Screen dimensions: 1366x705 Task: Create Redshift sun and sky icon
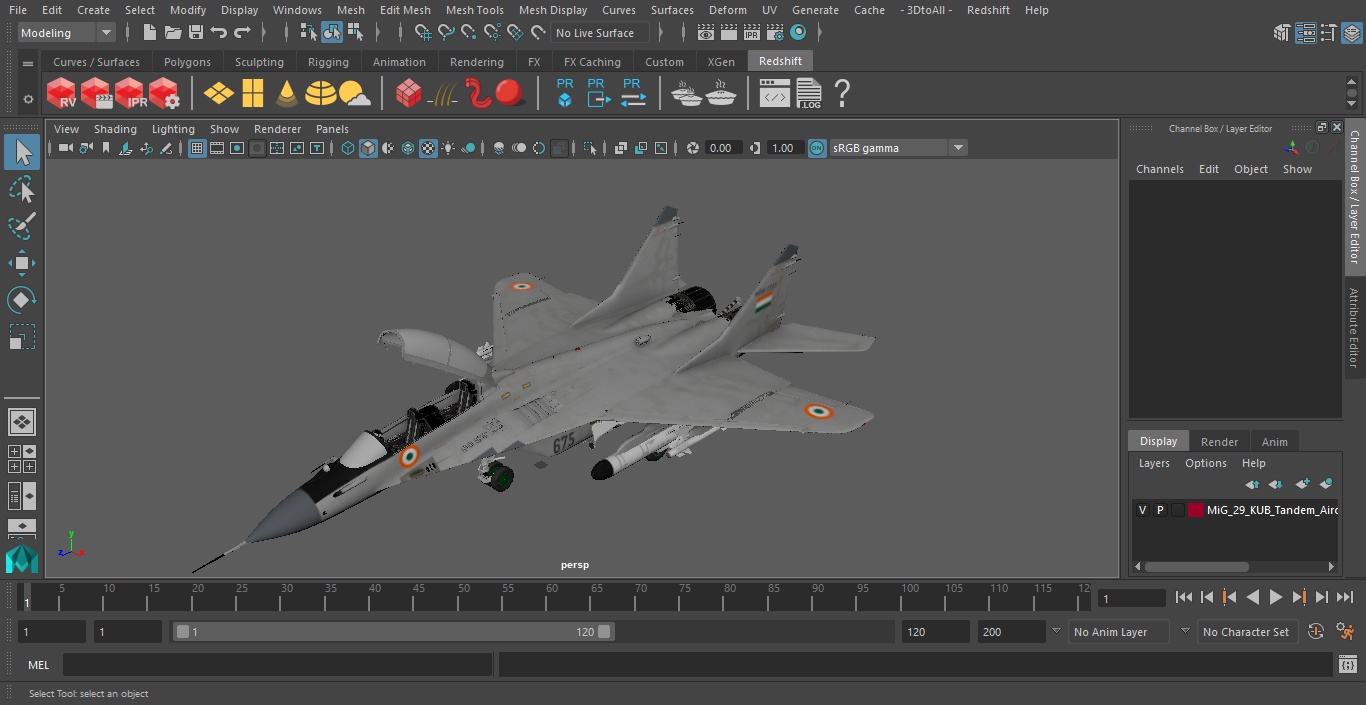pos(355,93)
